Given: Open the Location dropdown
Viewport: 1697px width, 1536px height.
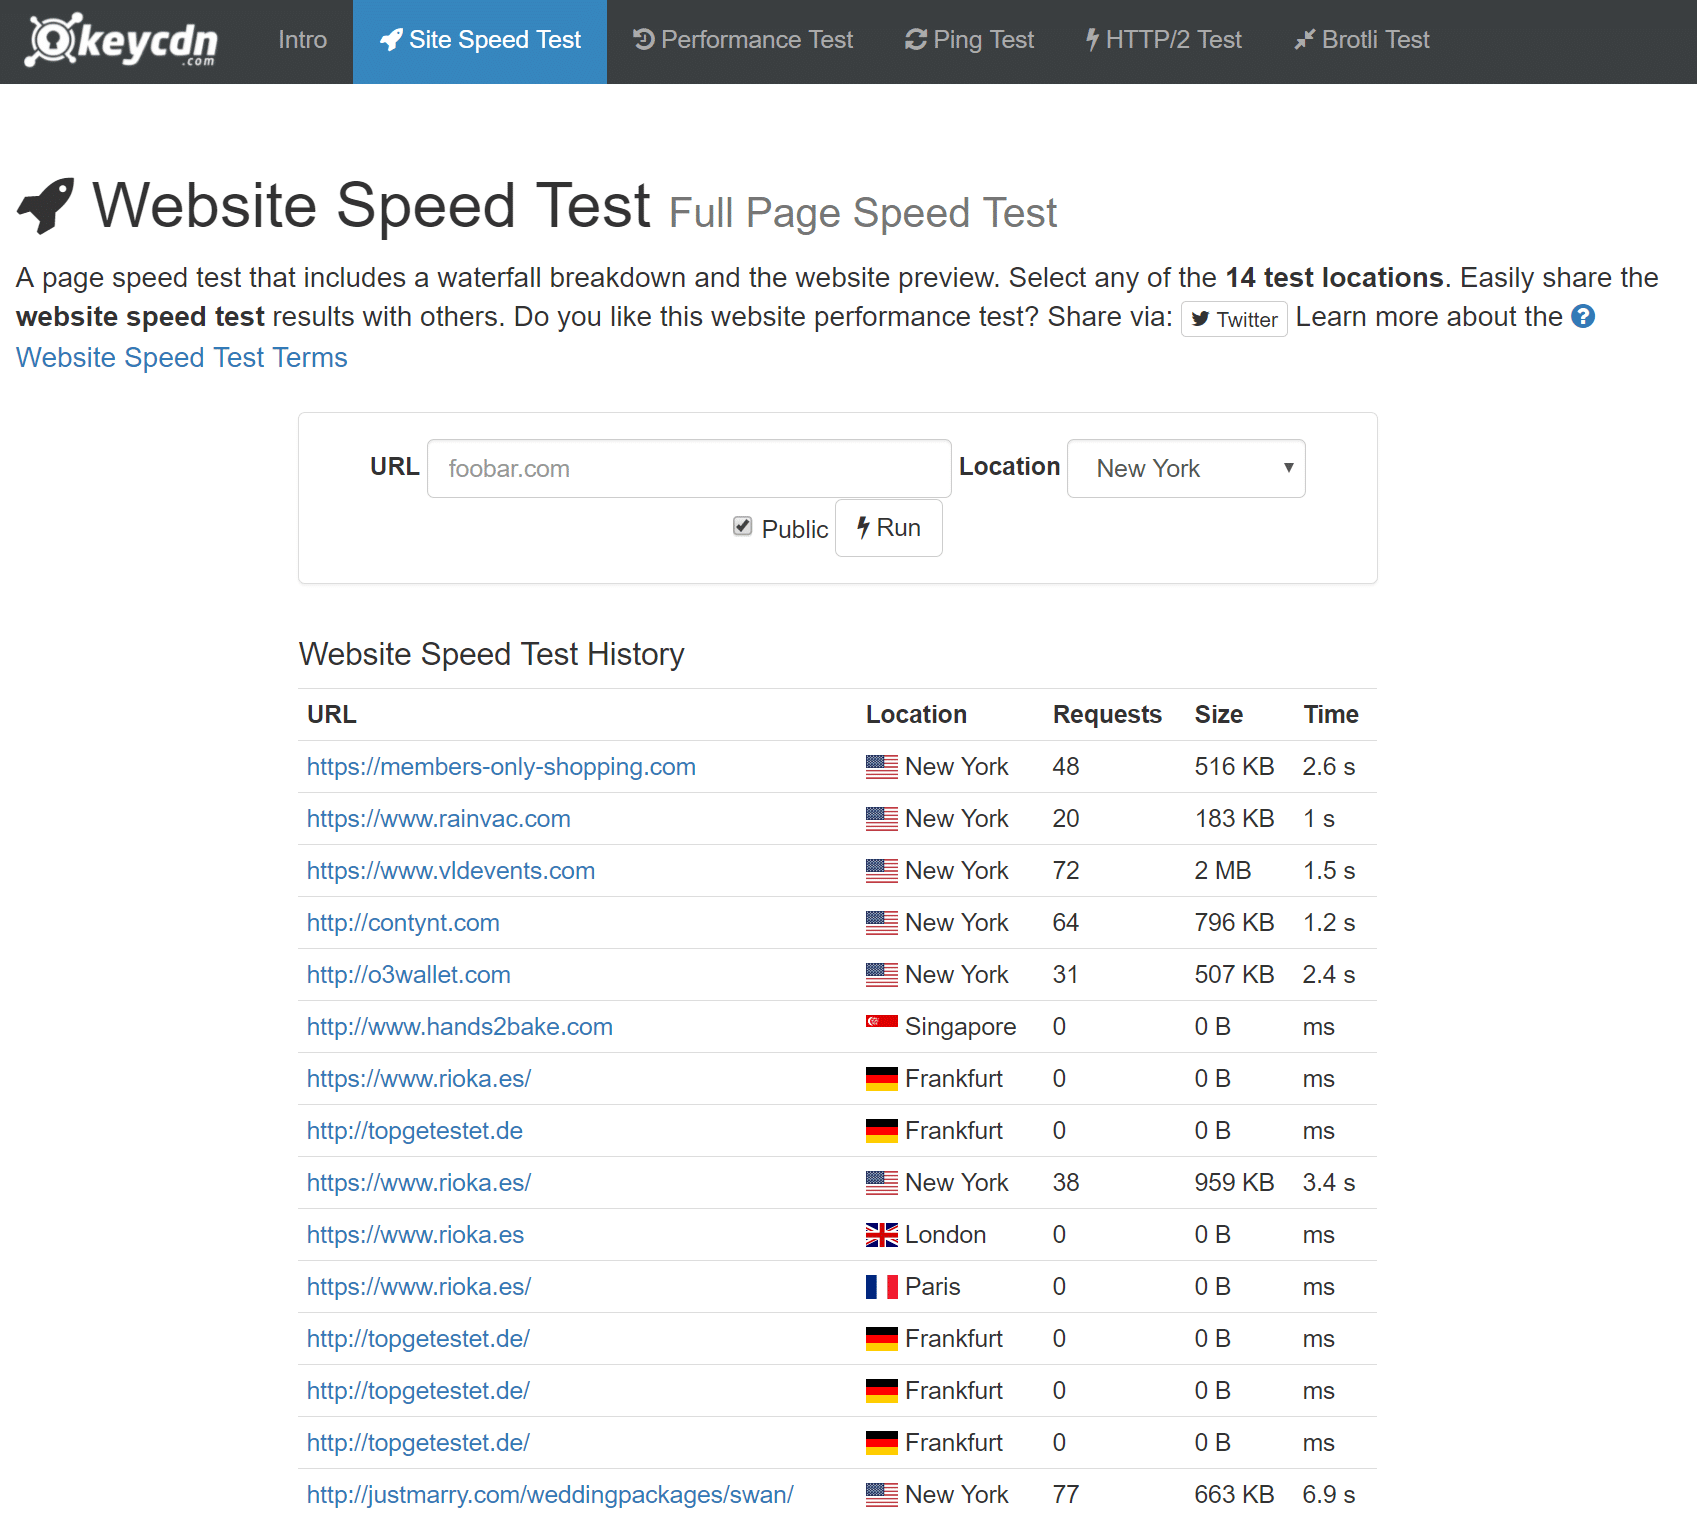Looking at the screenshot, I should pos(1186,468).
